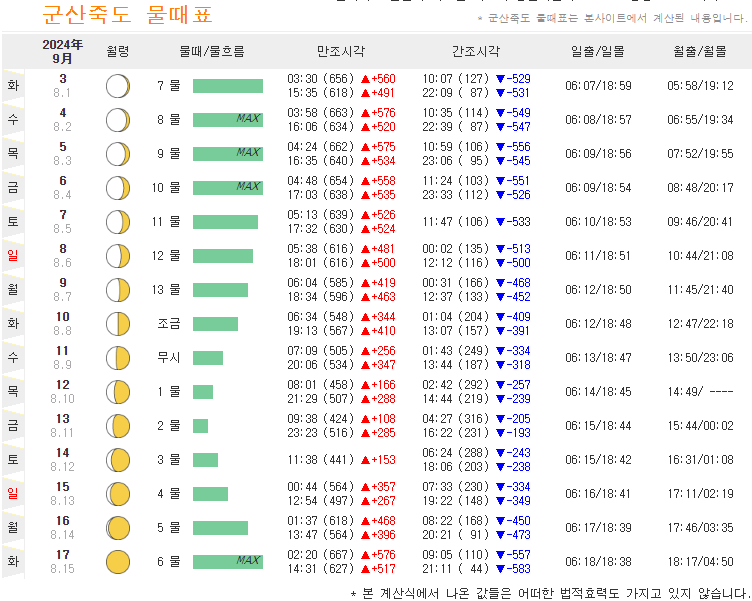Click the 6물 MAX tide flow bar
The height and width of the screenshot is (601, 752).
click(228, 562)
